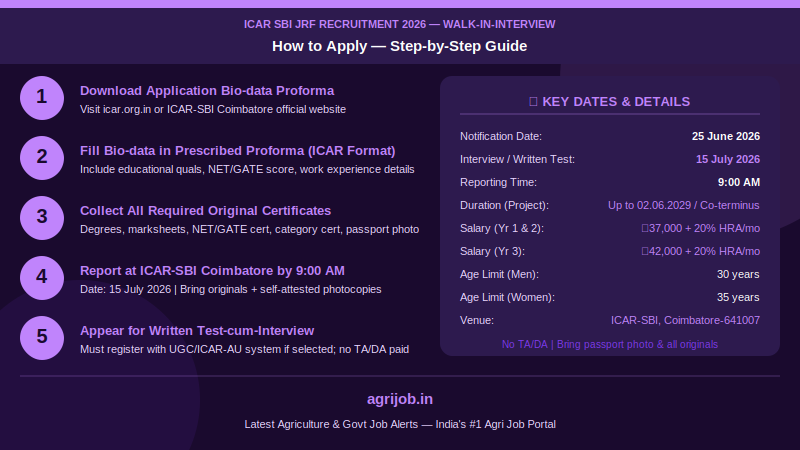The width and height of the screenshot is (800, 450).
Task: Click the step 4 number circle
Action: [x=42, y=278]
